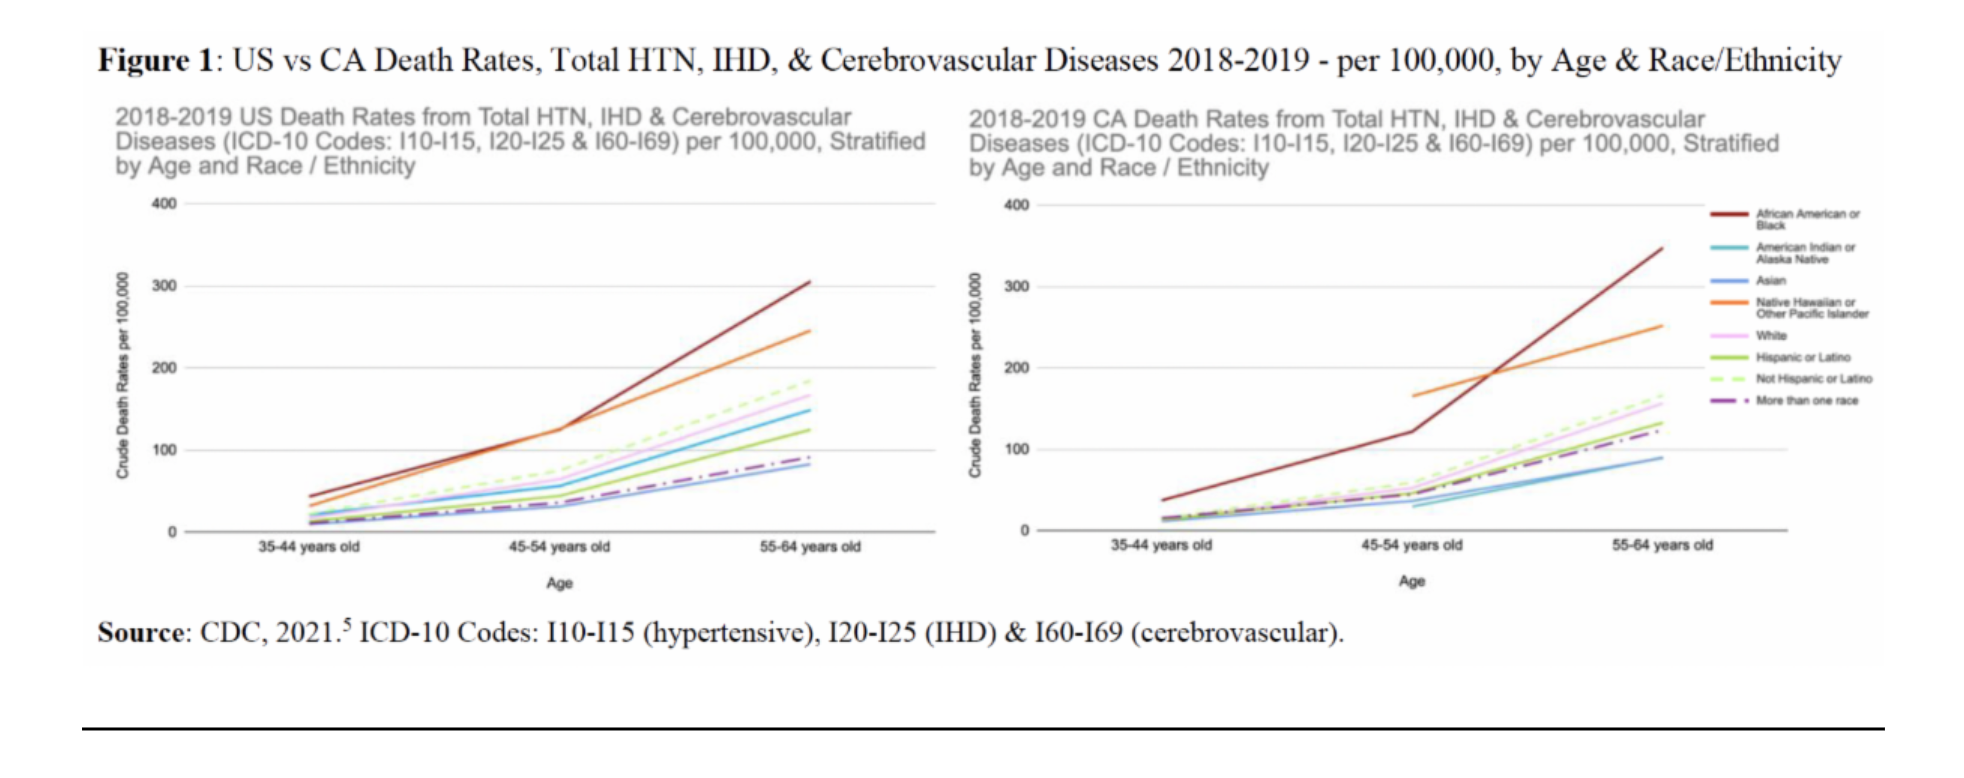
Task: Select the 0 y-axis value on the CA chart
Action: (1024, 530)
